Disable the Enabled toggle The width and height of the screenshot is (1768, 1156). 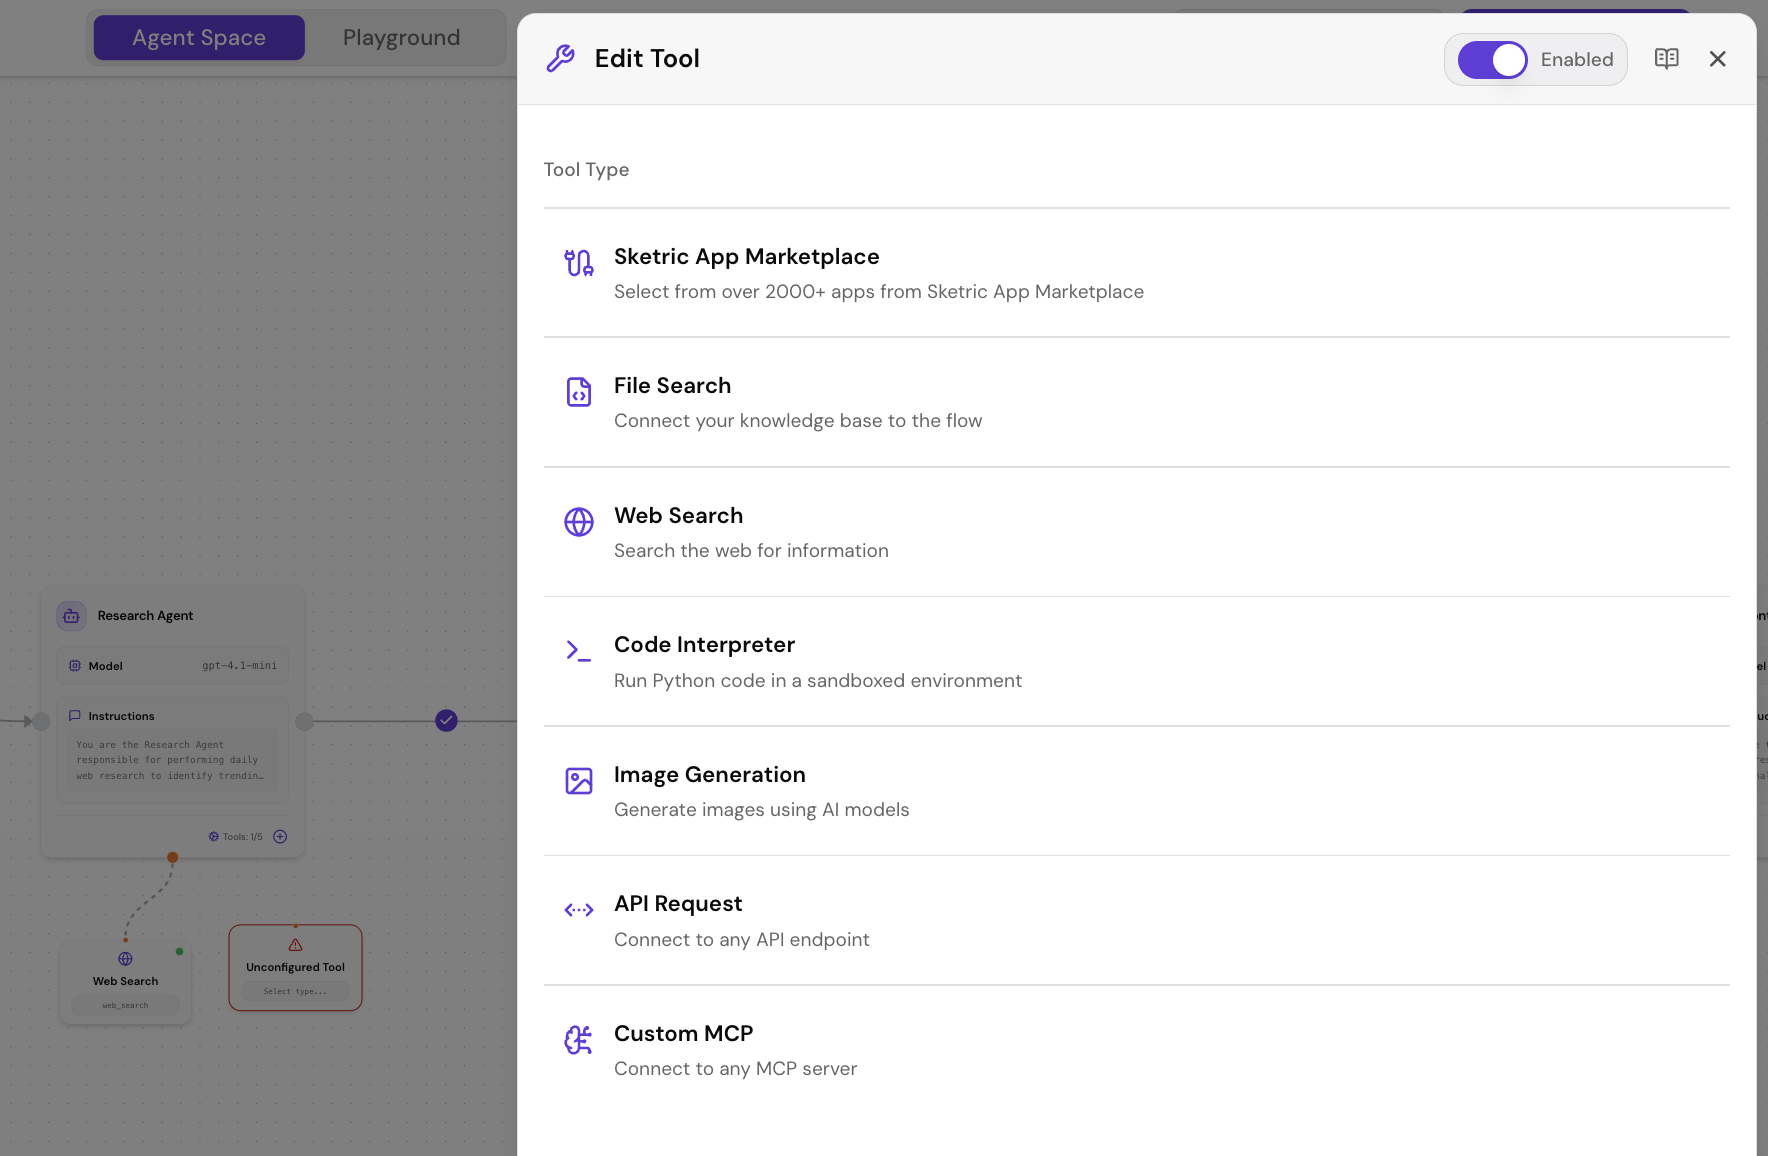pyautogui.click(x=1494, y=59)
